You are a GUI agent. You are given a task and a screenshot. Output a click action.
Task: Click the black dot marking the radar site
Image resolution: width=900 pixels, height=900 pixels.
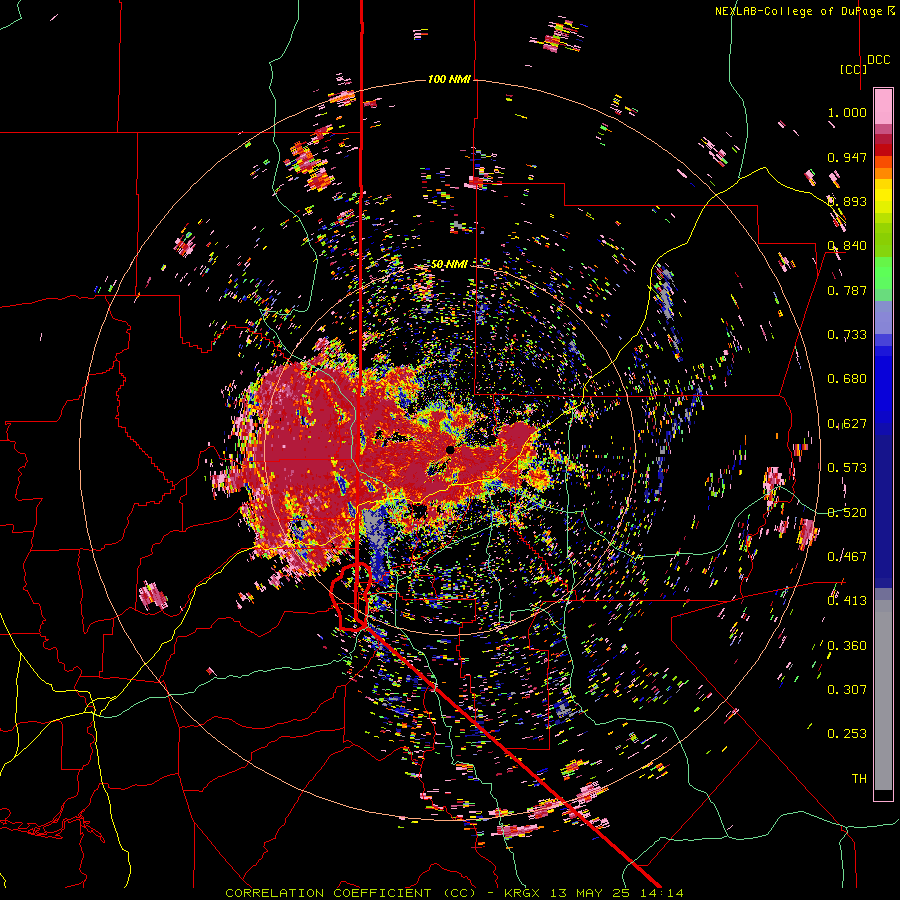click(x=450, y=450)
